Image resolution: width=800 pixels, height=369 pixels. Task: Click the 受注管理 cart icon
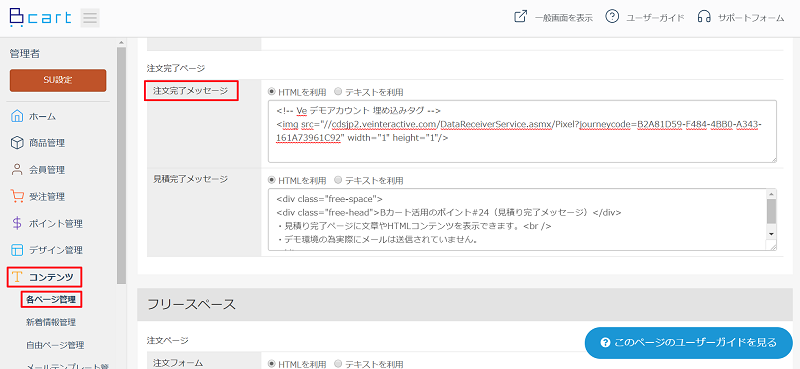(17, 196)
